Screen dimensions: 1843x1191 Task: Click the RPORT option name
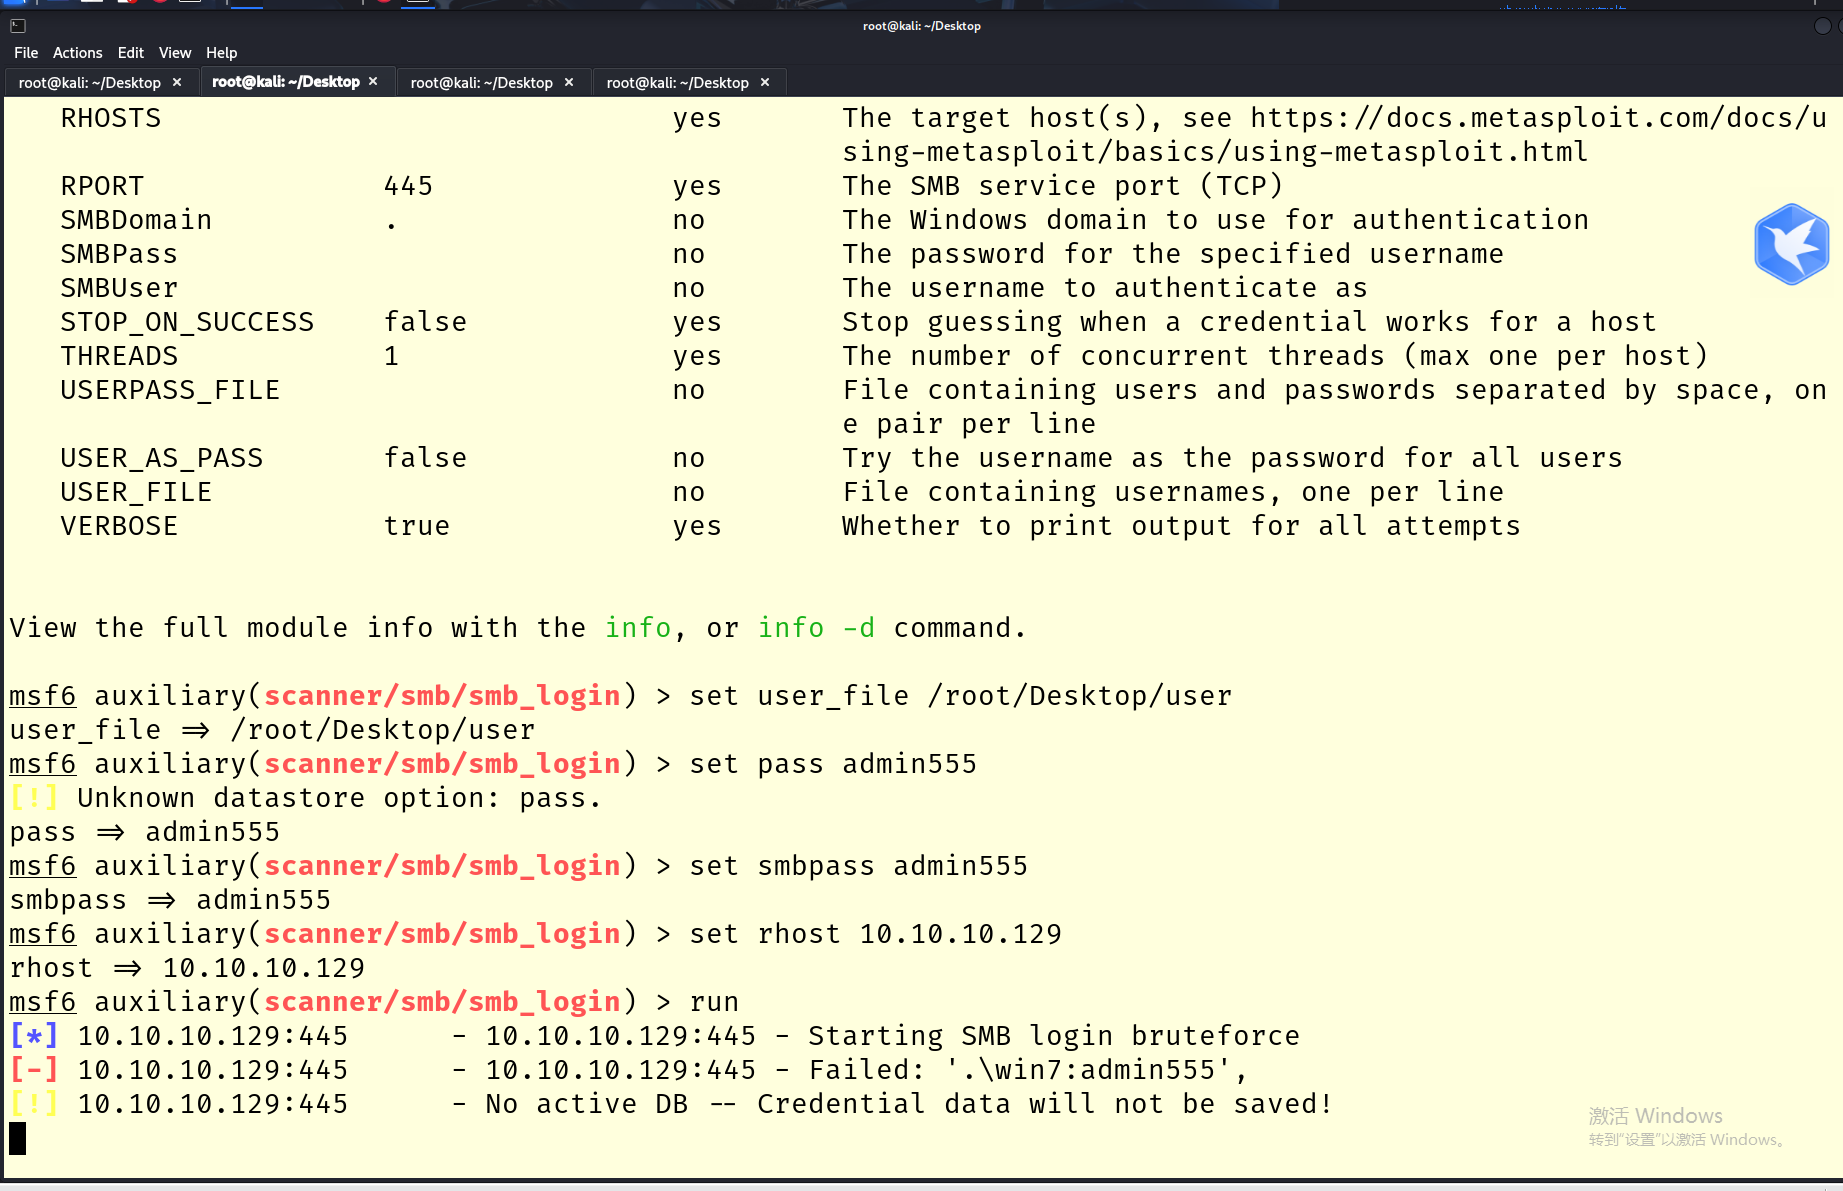click(102, 186)
